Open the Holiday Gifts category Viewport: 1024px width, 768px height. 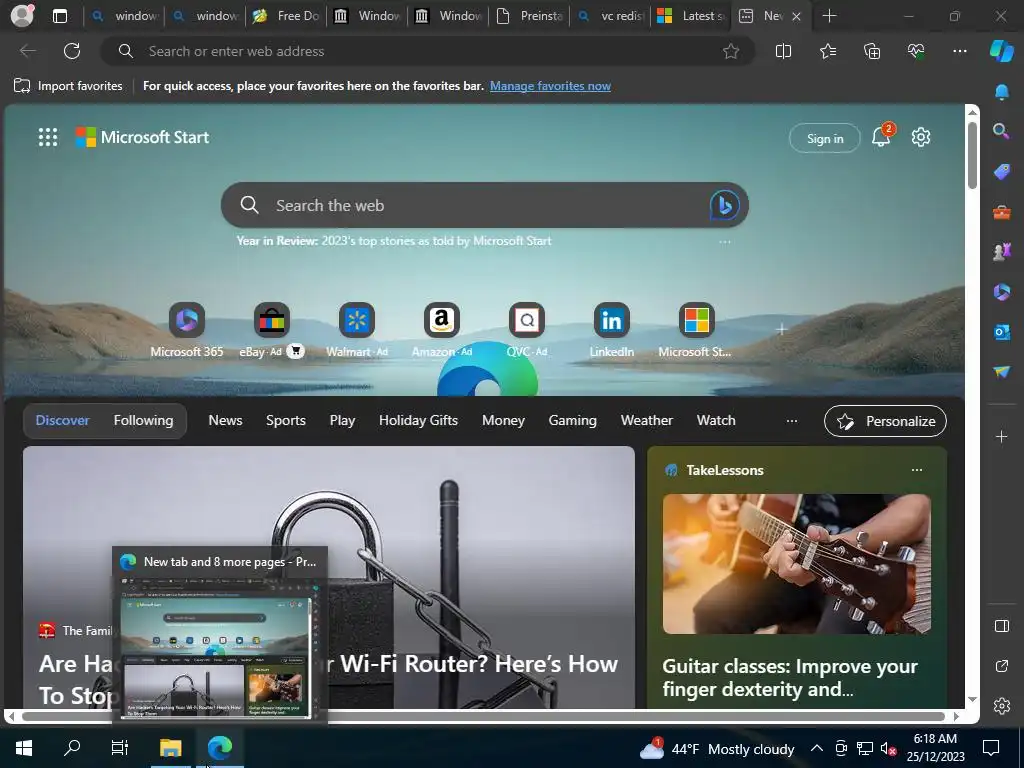pyautogui.click(x=418, y=421)
